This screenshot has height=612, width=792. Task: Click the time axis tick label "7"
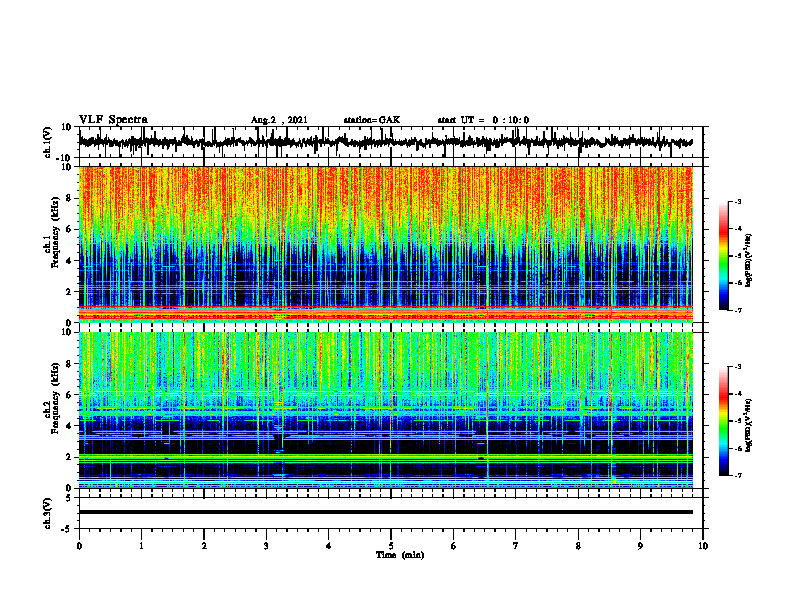pos(516,546)
